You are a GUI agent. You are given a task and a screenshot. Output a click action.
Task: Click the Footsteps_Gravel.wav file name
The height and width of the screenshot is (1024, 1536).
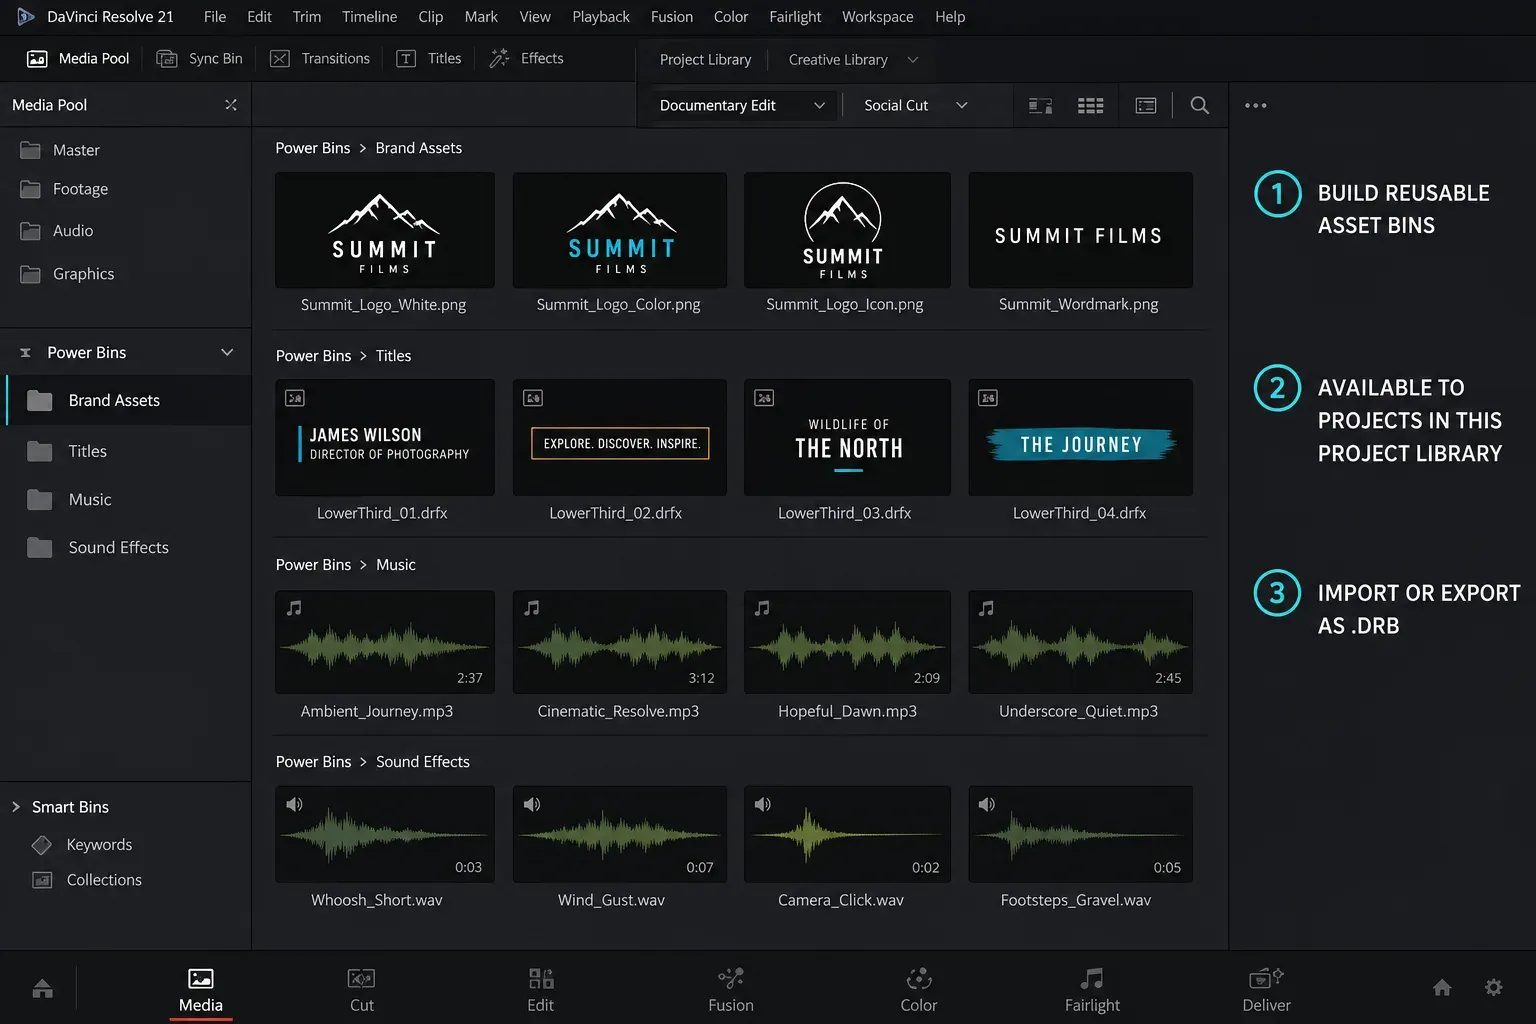(1076, 900)
